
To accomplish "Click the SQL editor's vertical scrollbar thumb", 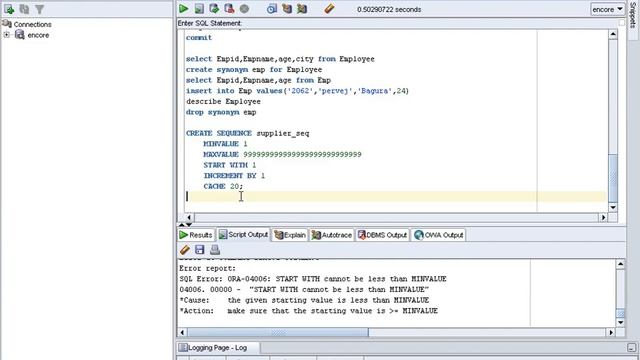I will (x=613, y=178).
